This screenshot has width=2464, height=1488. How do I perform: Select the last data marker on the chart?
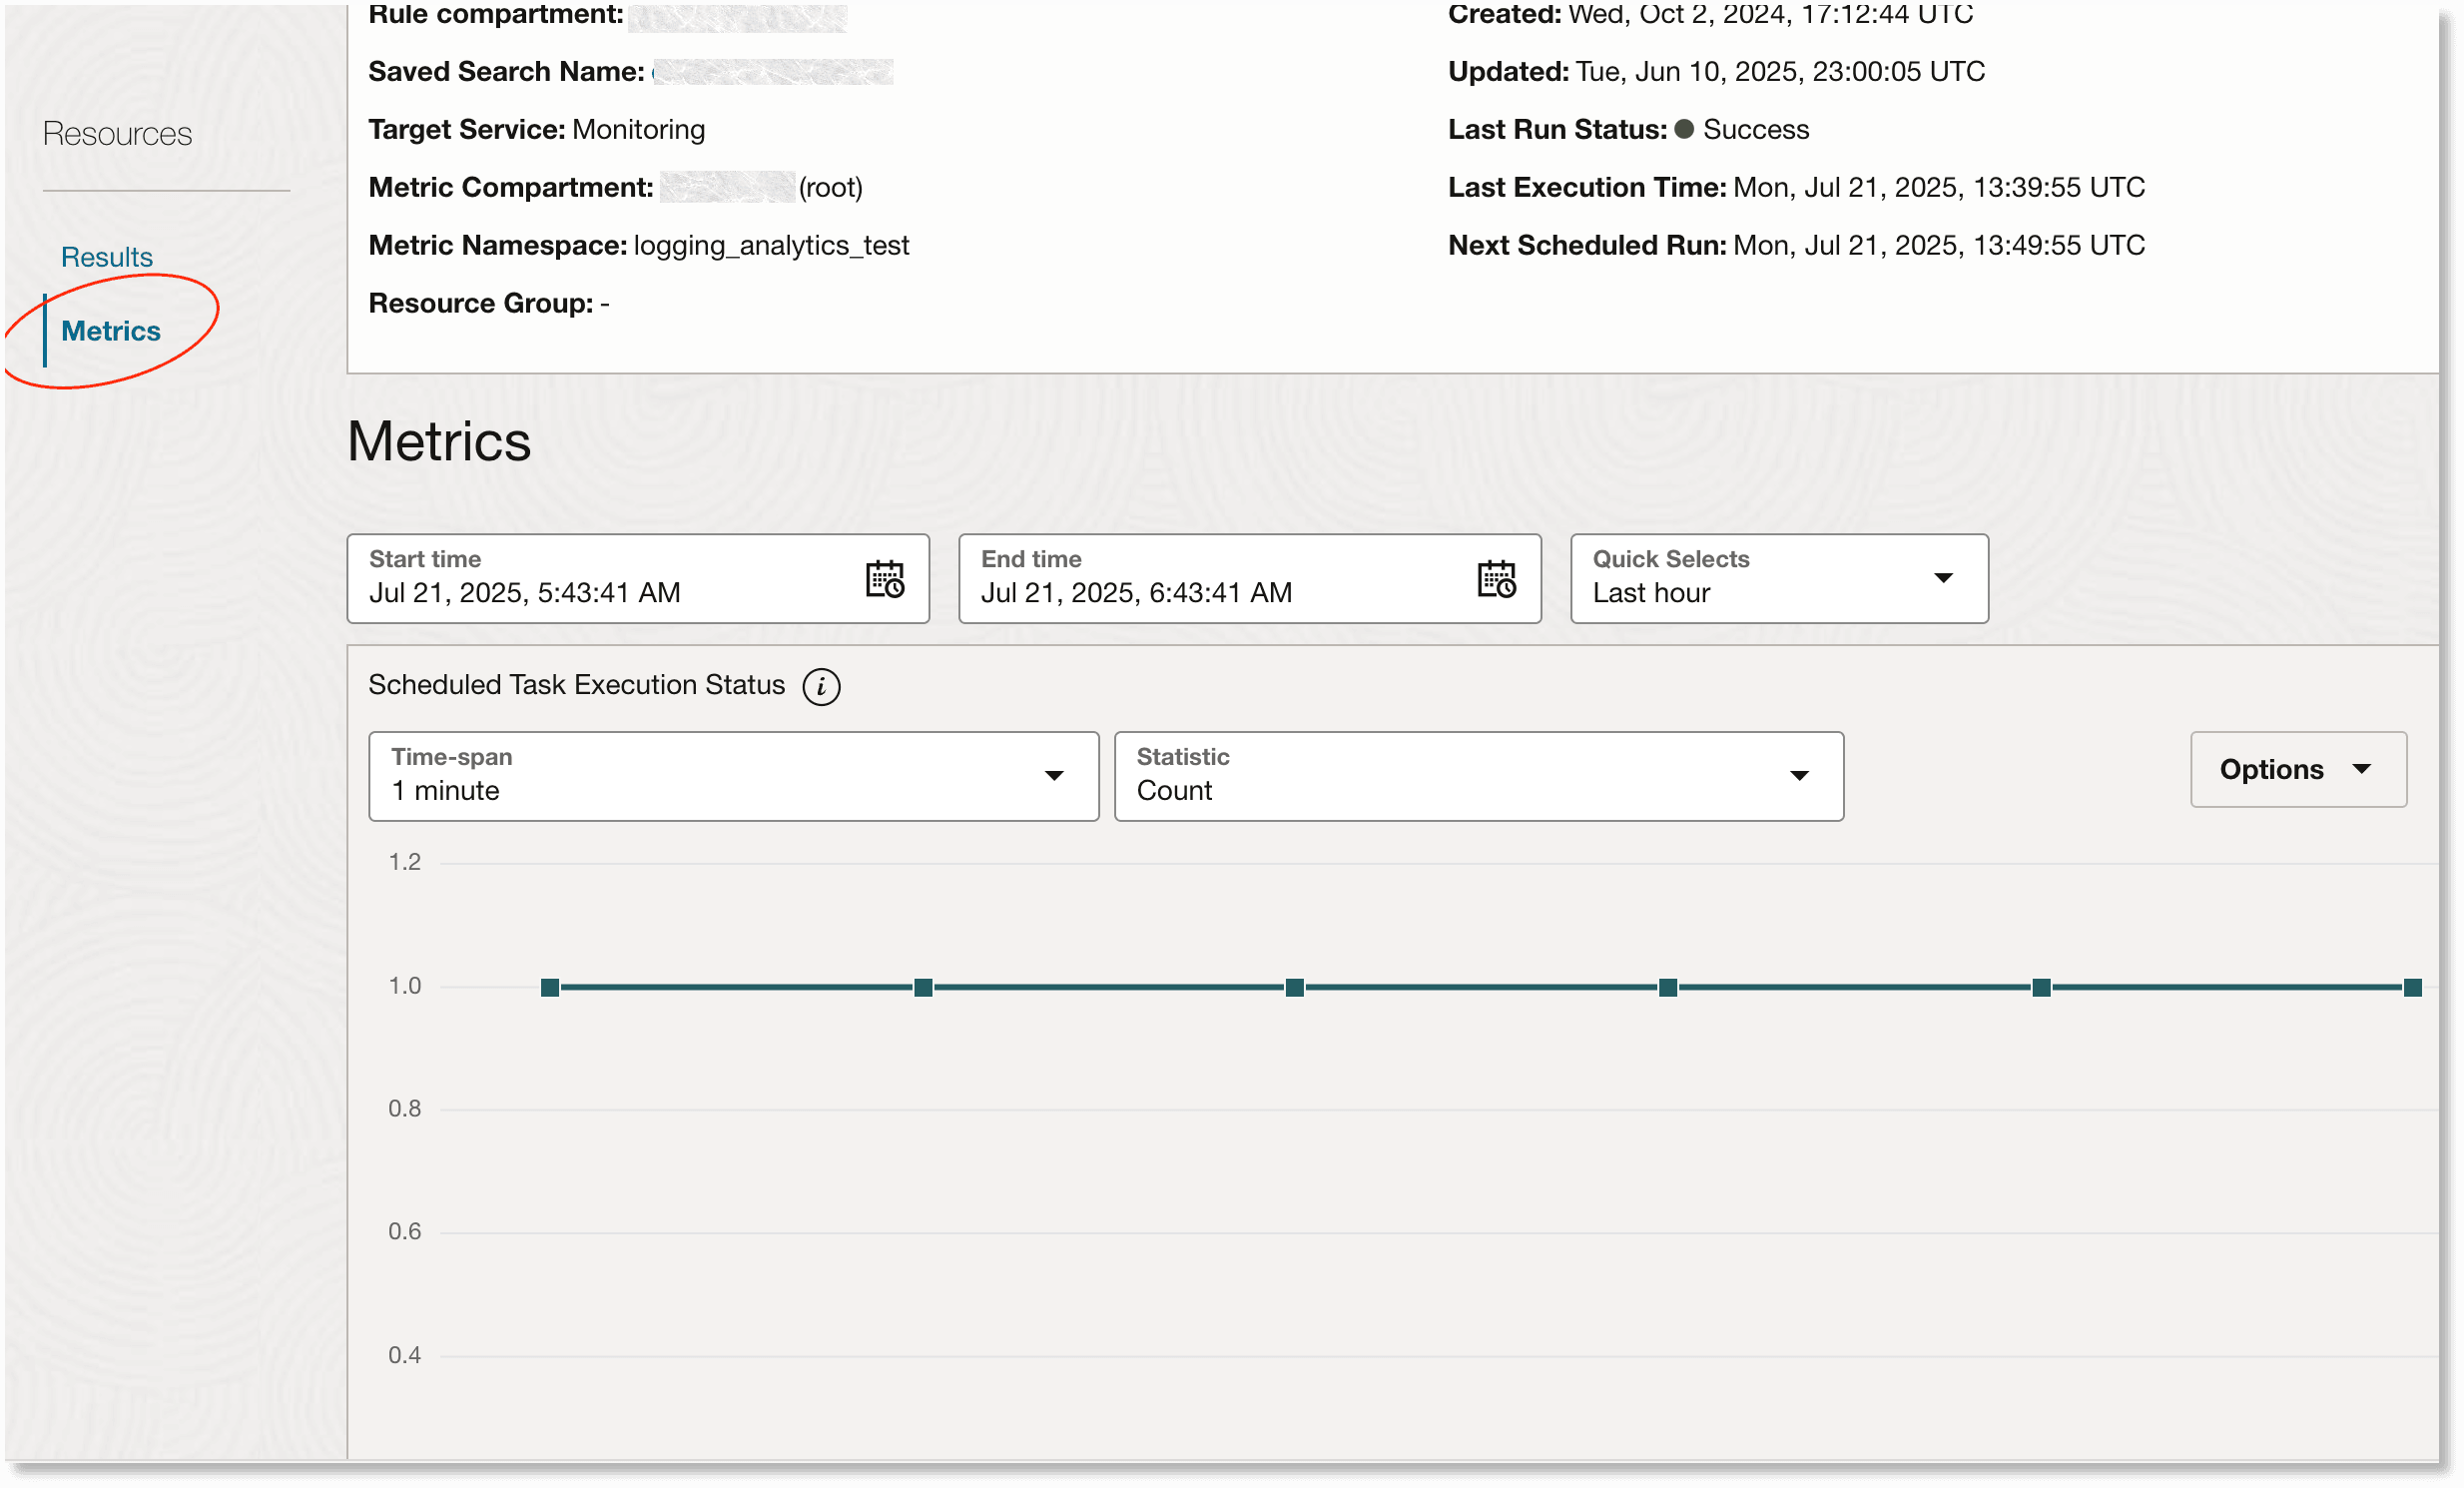pyautogui.click(x=2414, y=987)
